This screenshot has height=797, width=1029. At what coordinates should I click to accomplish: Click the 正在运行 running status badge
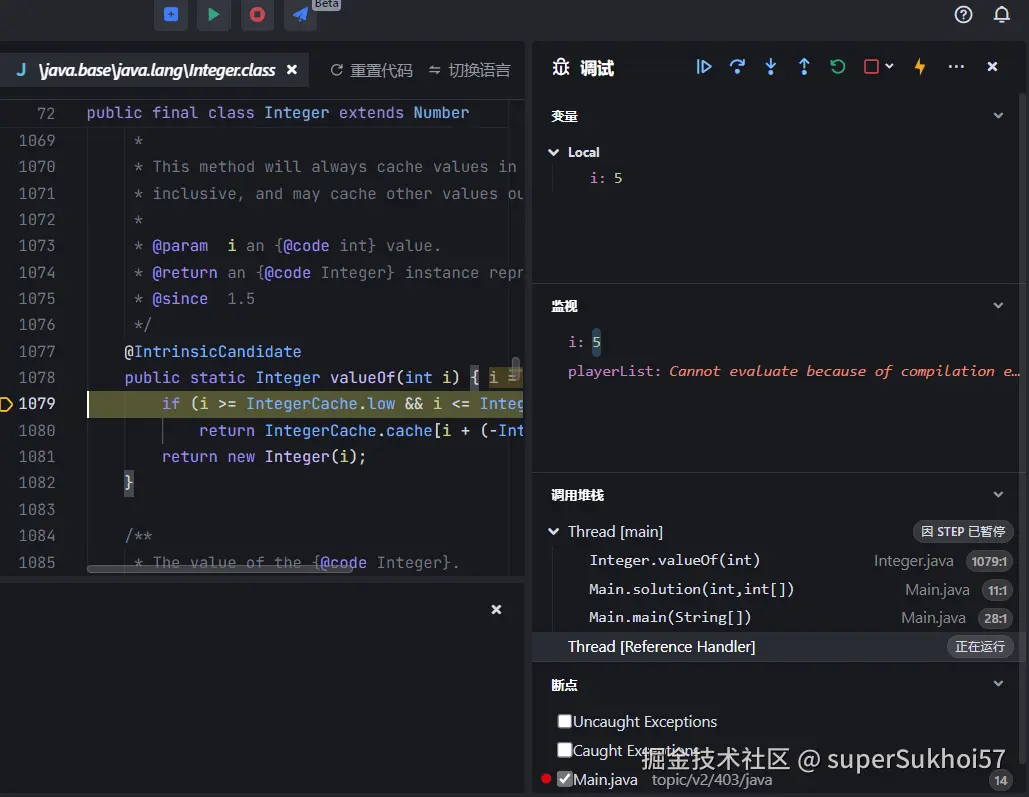click(980, 647)
